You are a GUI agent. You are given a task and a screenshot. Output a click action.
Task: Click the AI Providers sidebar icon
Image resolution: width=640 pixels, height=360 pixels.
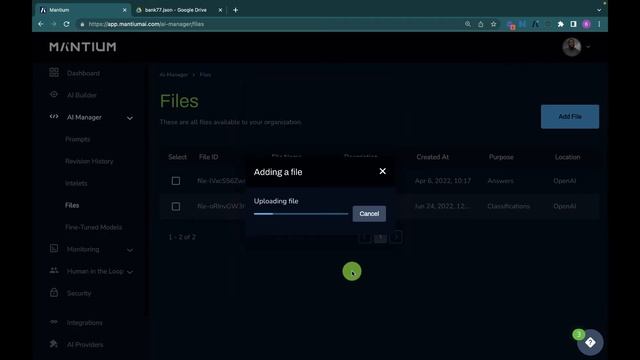(x=54, y=344)
